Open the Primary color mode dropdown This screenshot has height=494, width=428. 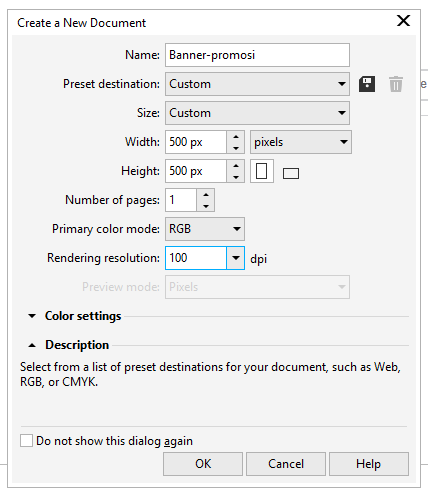tap(205, 229)
